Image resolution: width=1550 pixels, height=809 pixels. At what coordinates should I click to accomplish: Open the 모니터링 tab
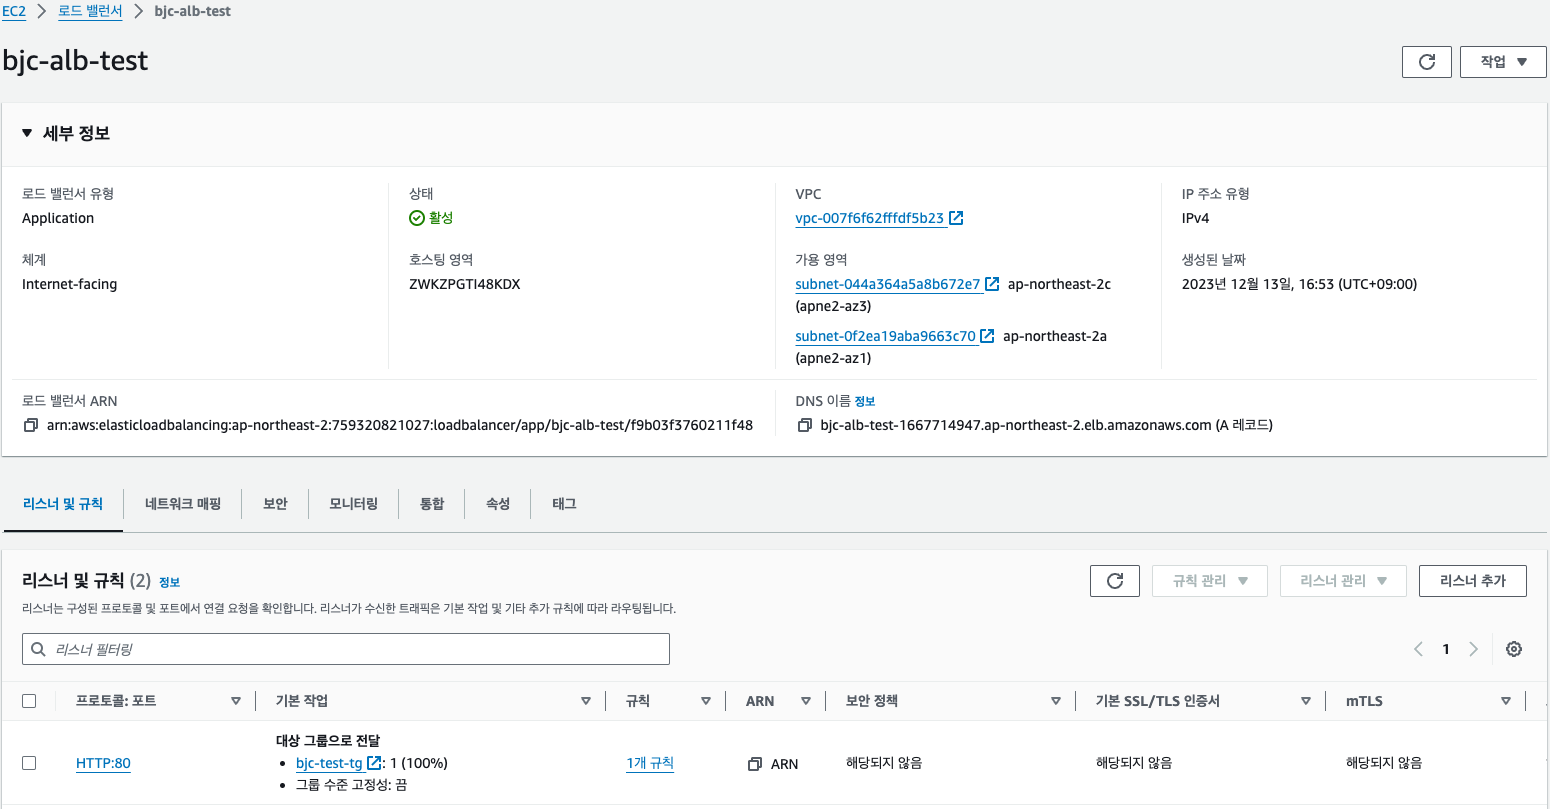(354, 504)
